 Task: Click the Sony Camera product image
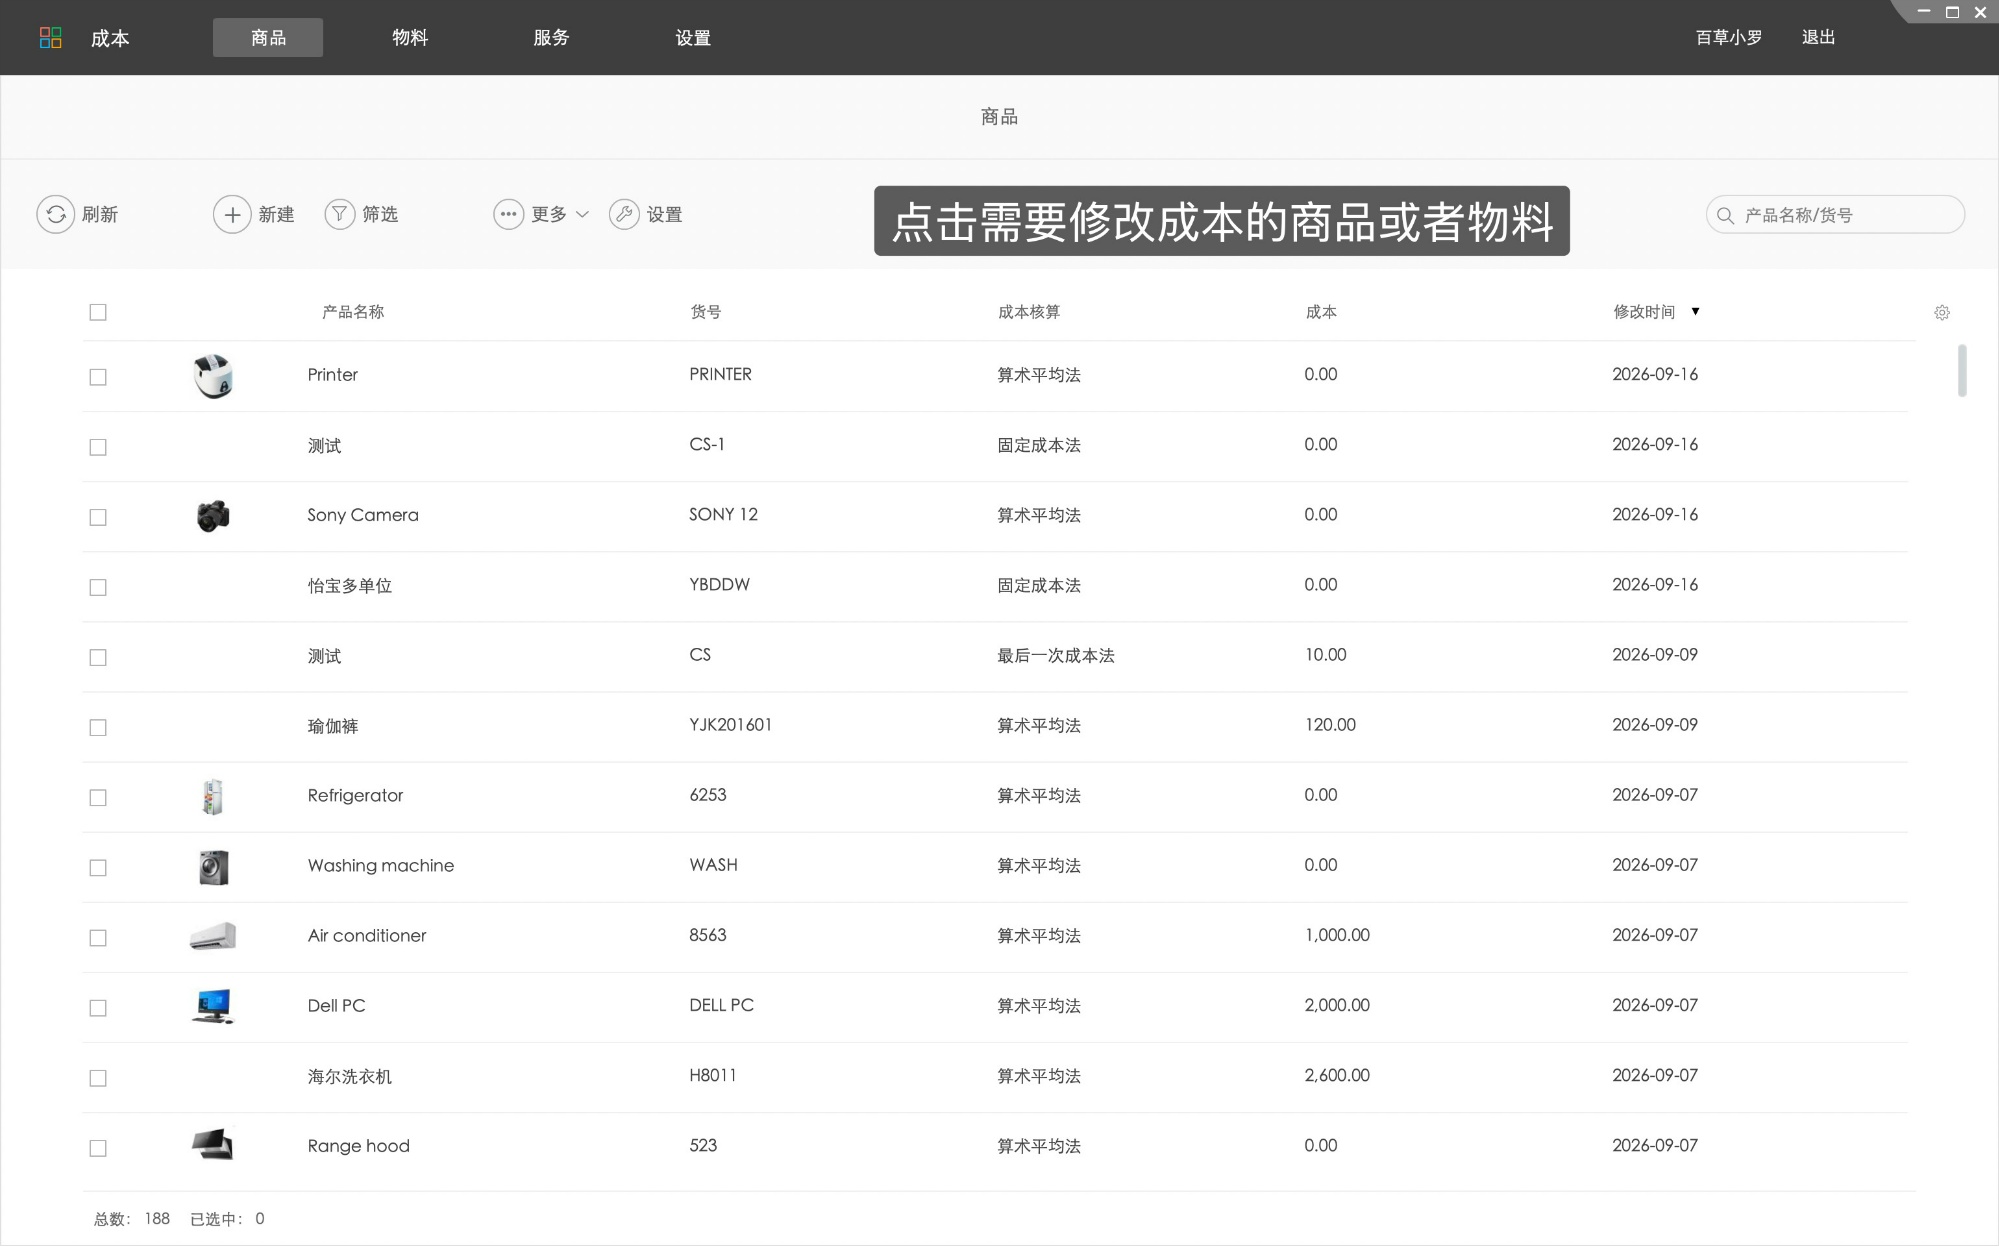pos(213,516)
